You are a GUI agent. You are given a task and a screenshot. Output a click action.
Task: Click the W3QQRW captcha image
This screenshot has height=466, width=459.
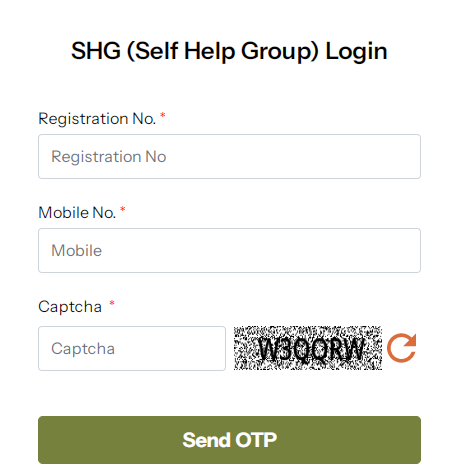[308, 348]
